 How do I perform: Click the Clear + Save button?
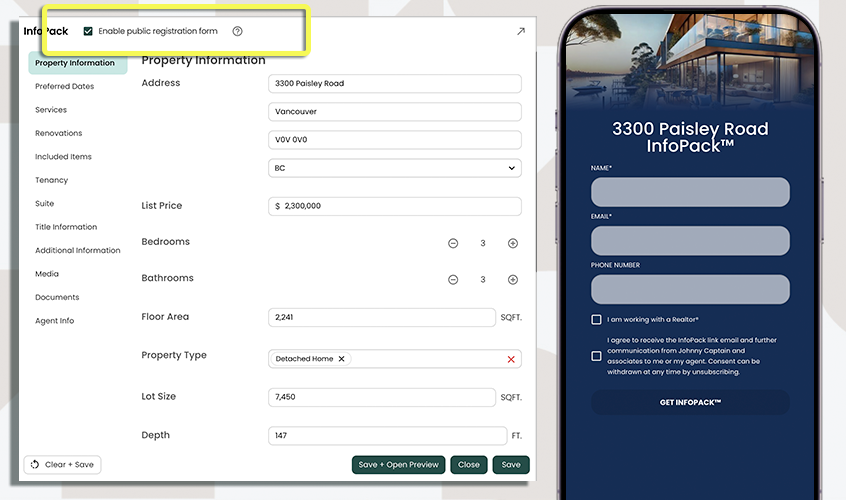[62, 465]
